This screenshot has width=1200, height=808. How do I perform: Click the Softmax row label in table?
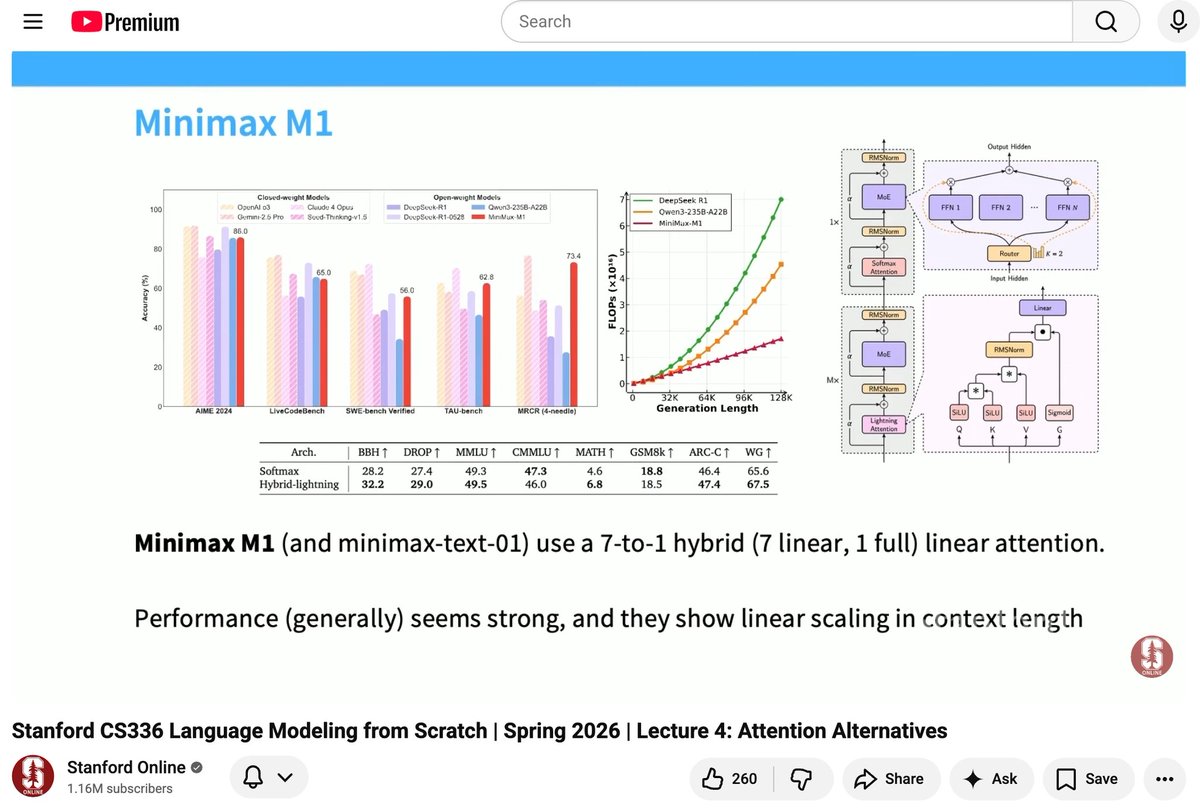point(281,471)
